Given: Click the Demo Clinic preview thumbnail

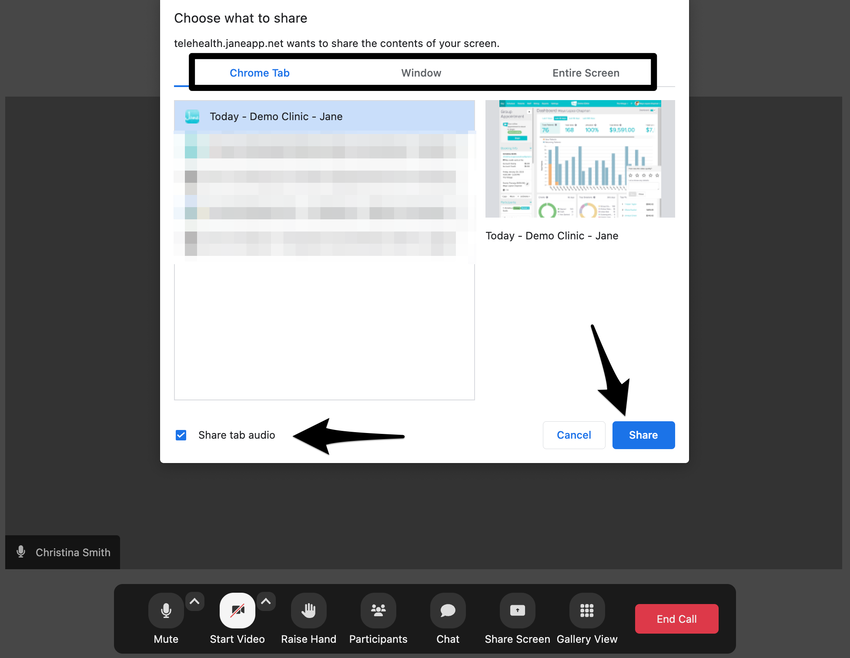Looking at the screenshot, I should tap(580, 159).
